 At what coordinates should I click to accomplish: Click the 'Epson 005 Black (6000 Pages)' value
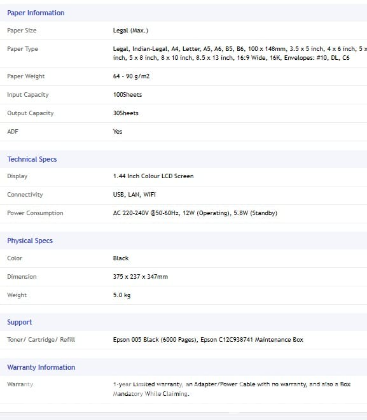[x=208, y=340]
